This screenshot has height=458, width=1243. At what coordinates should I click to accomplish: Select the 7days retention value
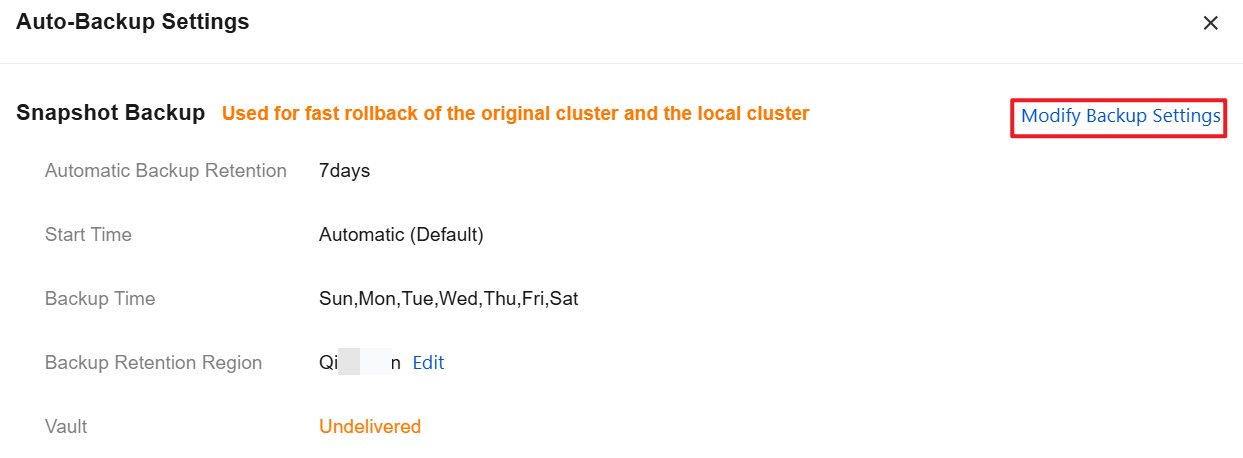pos(344,171)
